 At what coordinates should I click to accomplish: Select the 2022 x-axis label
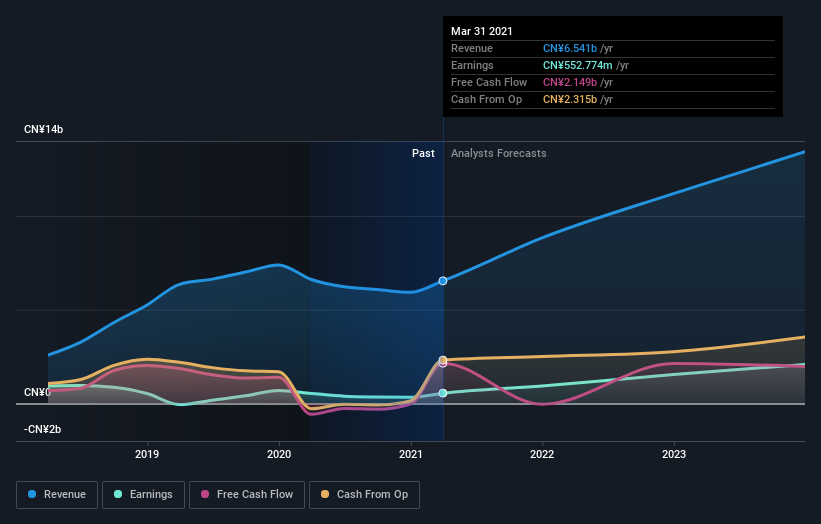coord(542,454)
